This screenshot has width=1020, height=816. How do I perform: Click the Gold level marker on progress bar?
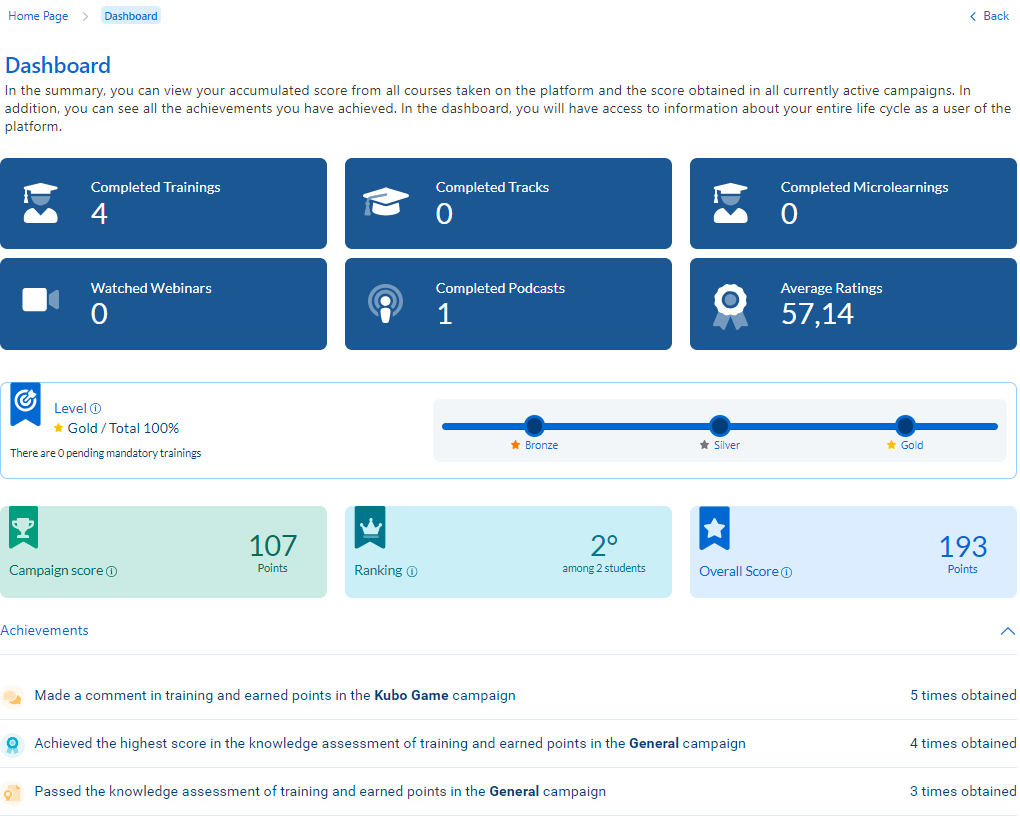(x=905, y=426)
